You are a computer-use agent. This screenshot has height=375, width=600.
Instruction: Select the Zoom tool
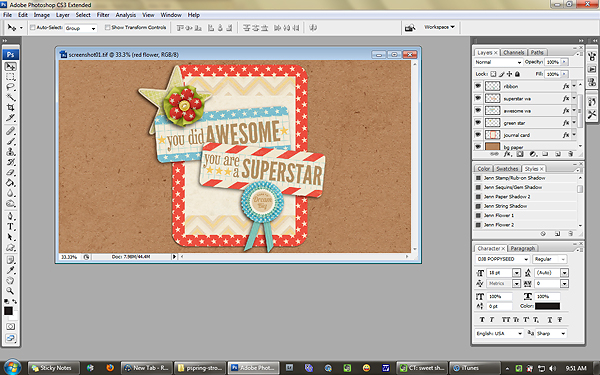click(10, 291)
